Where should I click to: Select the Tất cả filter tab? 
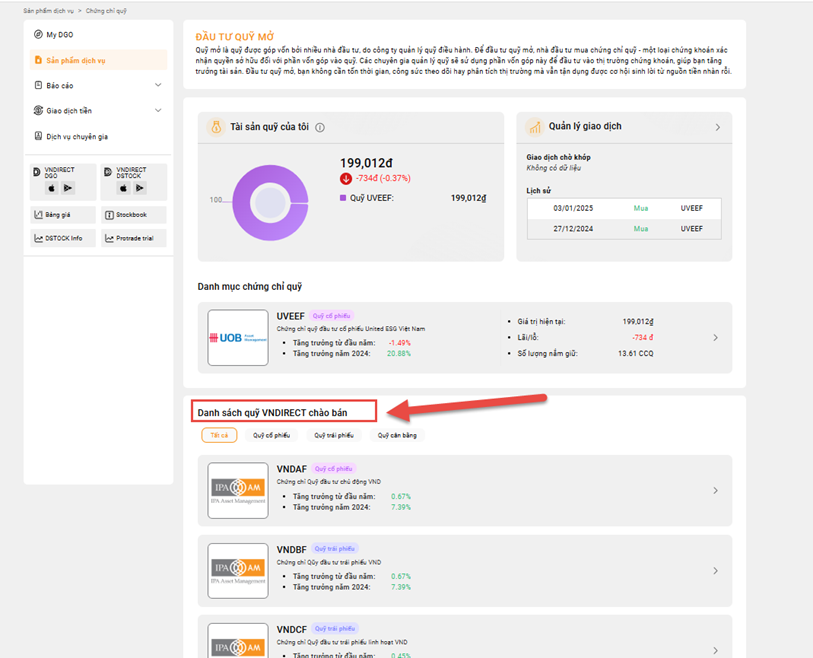pyautogui.click(x=219, y=435)
